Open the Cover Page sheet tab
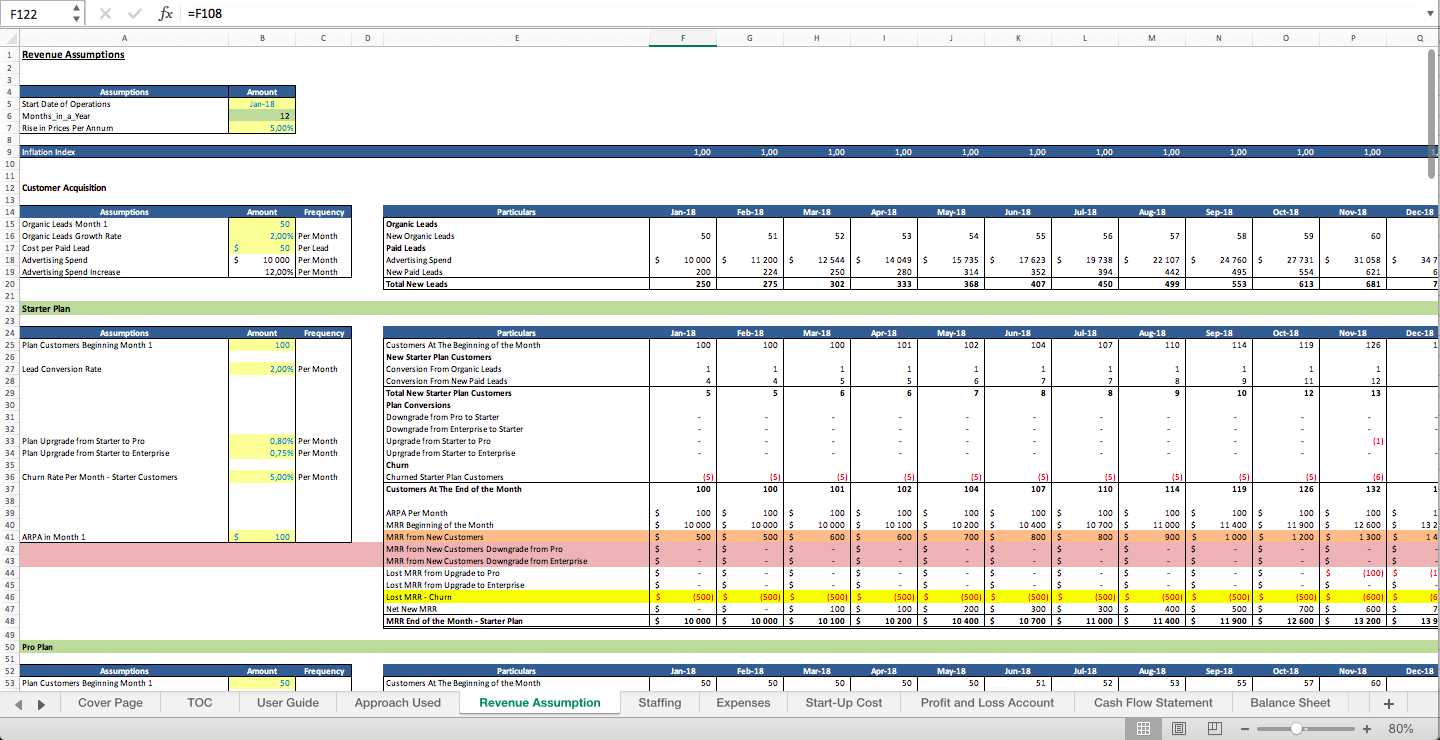1440x740 pixels. 110,703
